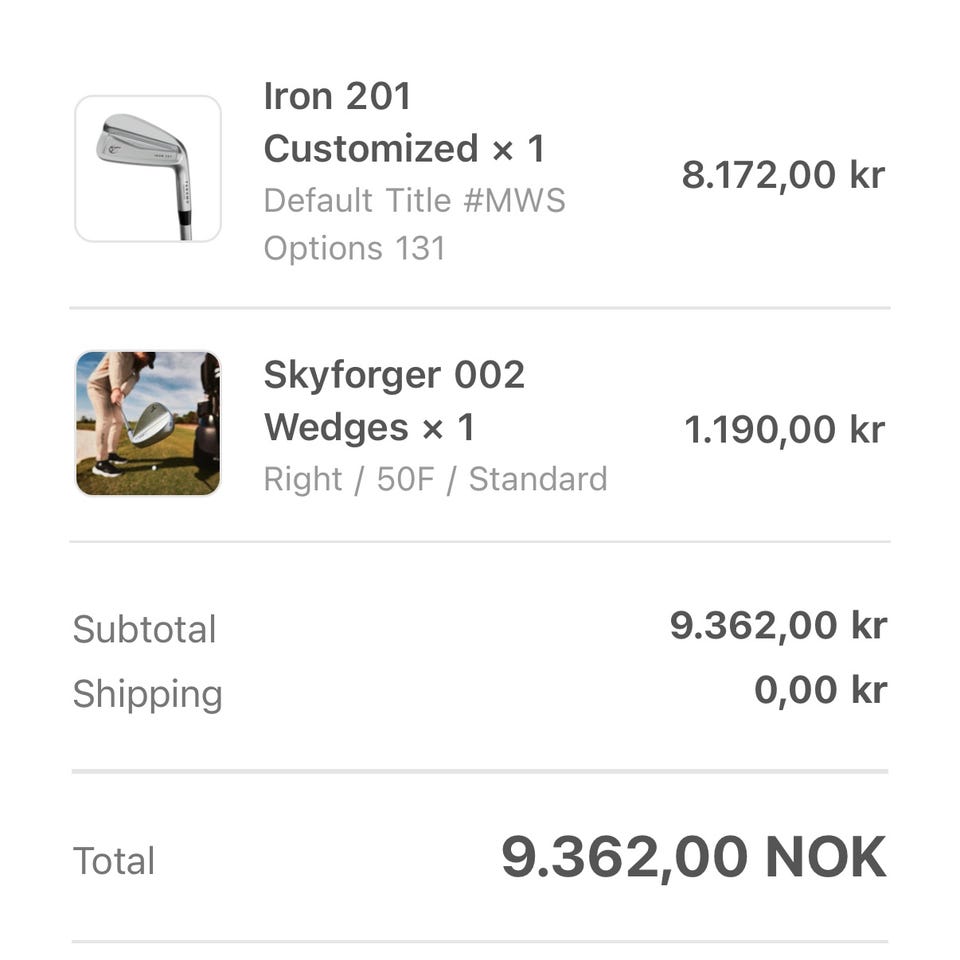Click the 1.190,00 kr wedge price
The image size is (960, 960).
[x=784, y=430]
